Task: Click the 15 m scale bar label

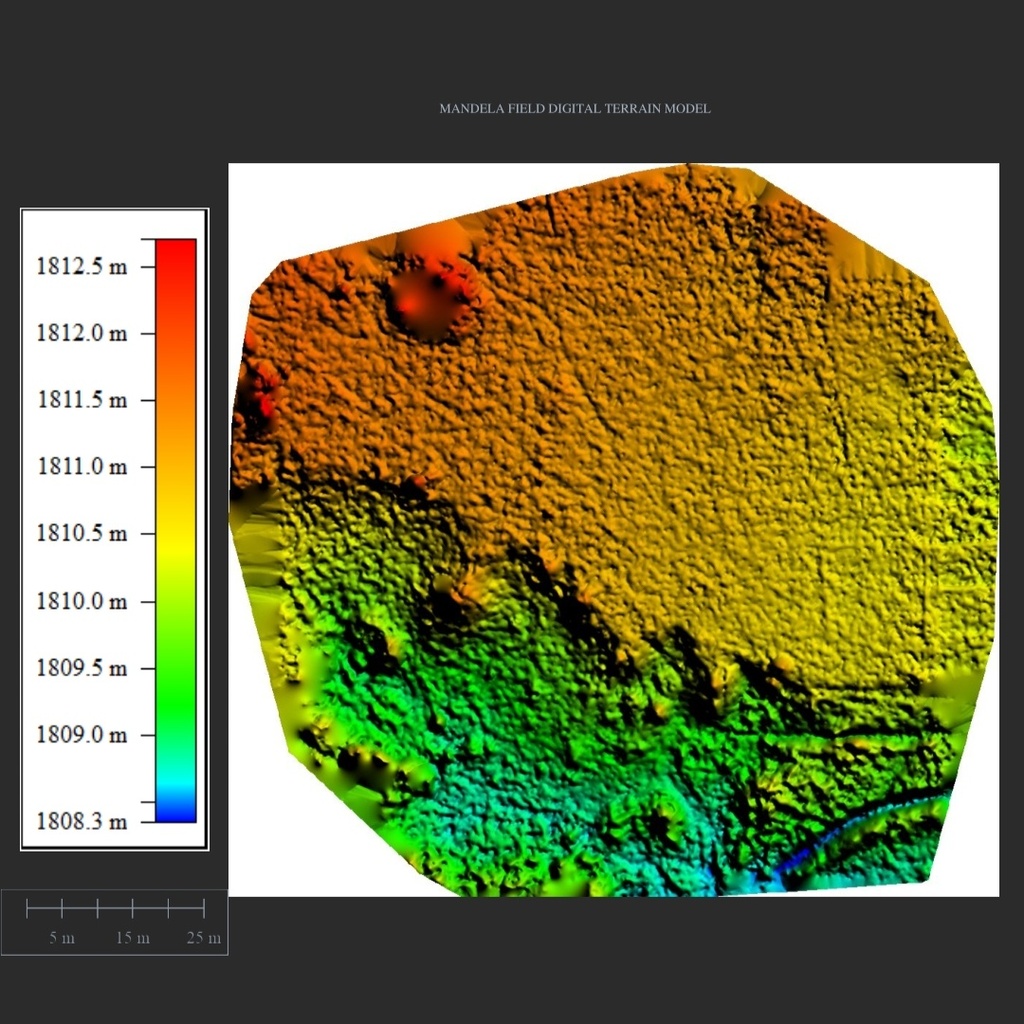Action: click(132, 938)
